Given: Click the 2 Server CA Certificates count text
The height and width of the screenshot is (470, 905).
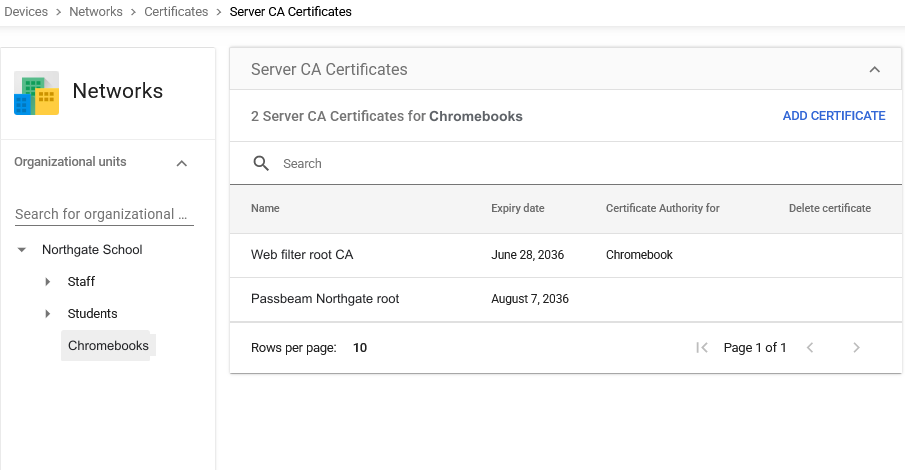Looking at the screenshot, I should (x=387, y=116).
